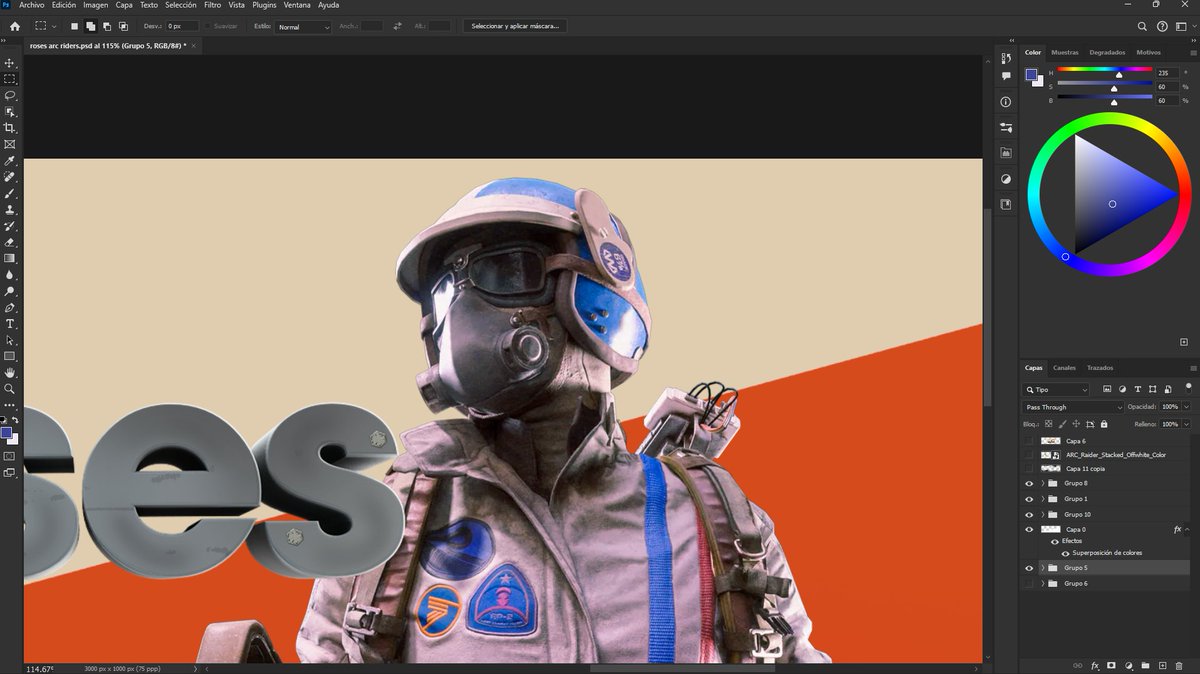Image resolution: width=1200 pixels, height=674 pixels.
Task: Open the Estilo Normal dropdown
Action: coord(303,26)
